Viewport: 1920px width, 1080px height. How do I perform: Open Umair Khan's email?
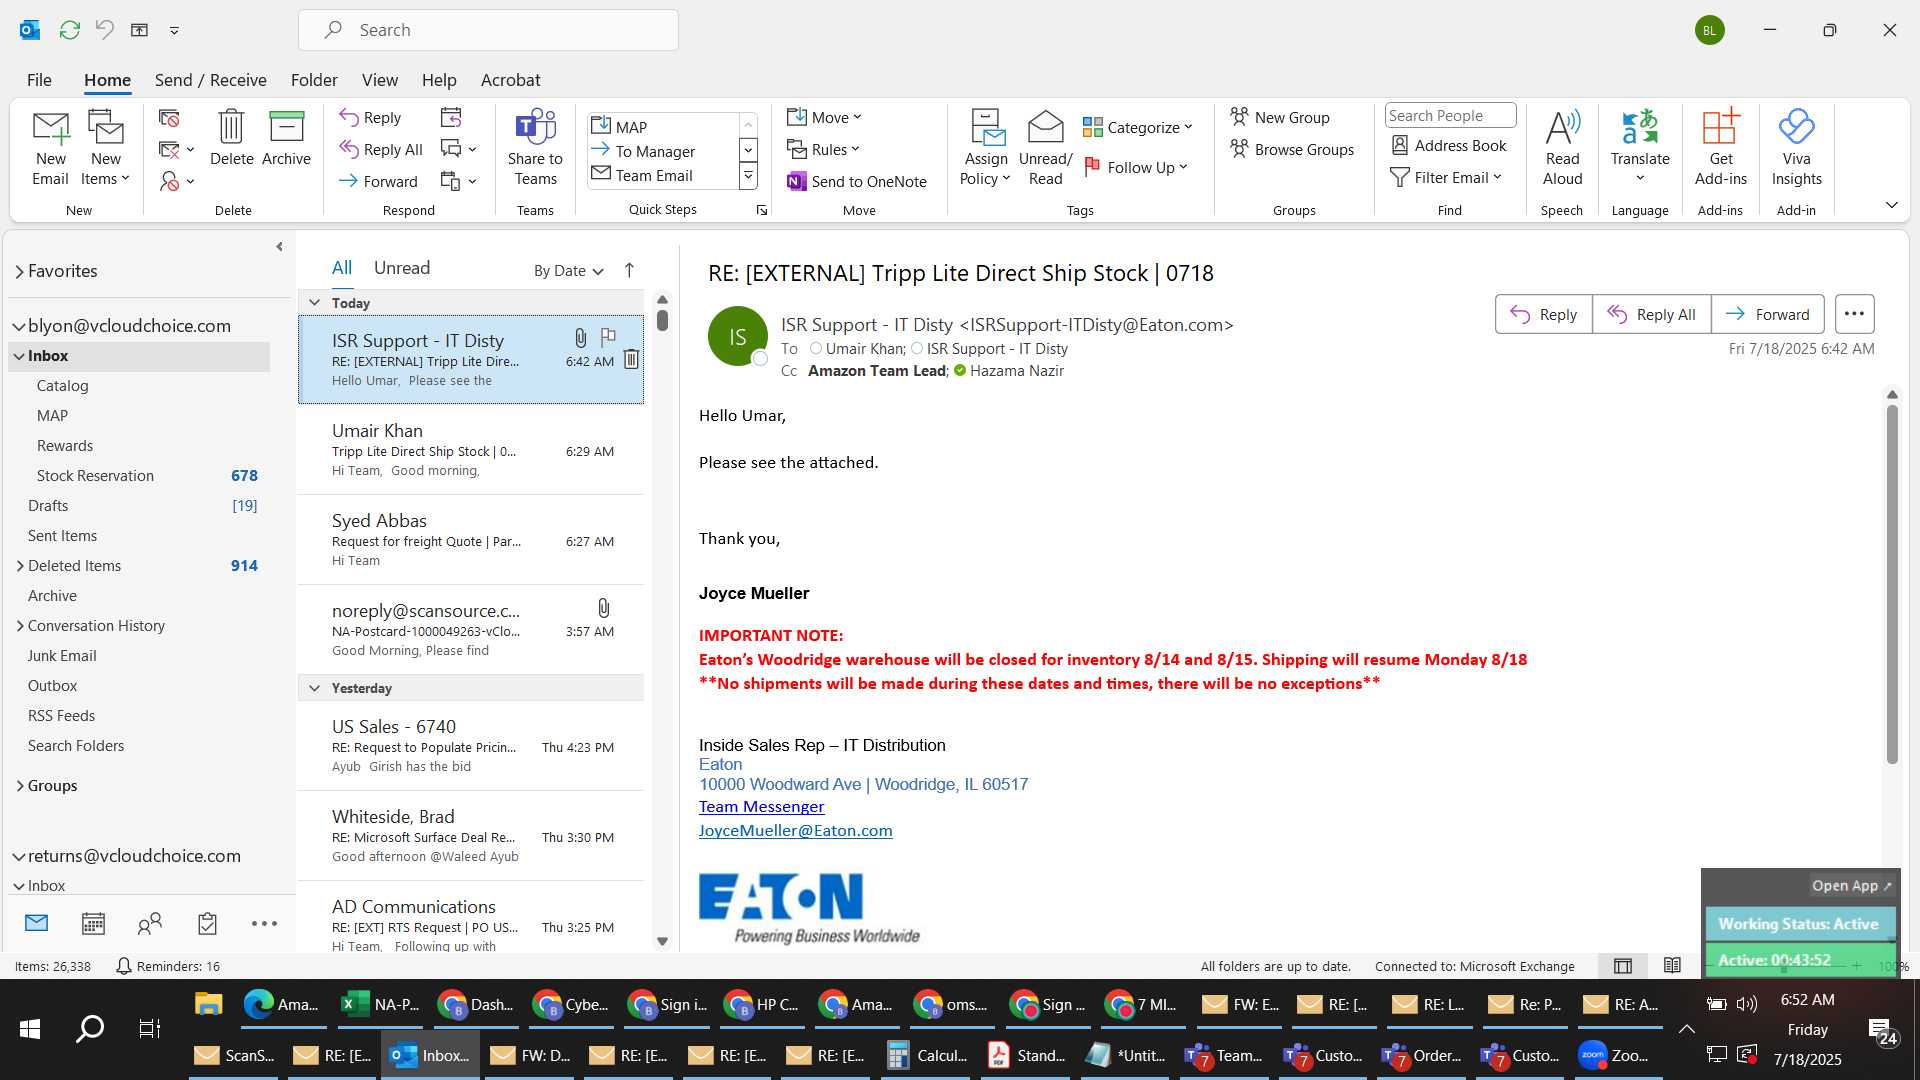pos(471,450)
